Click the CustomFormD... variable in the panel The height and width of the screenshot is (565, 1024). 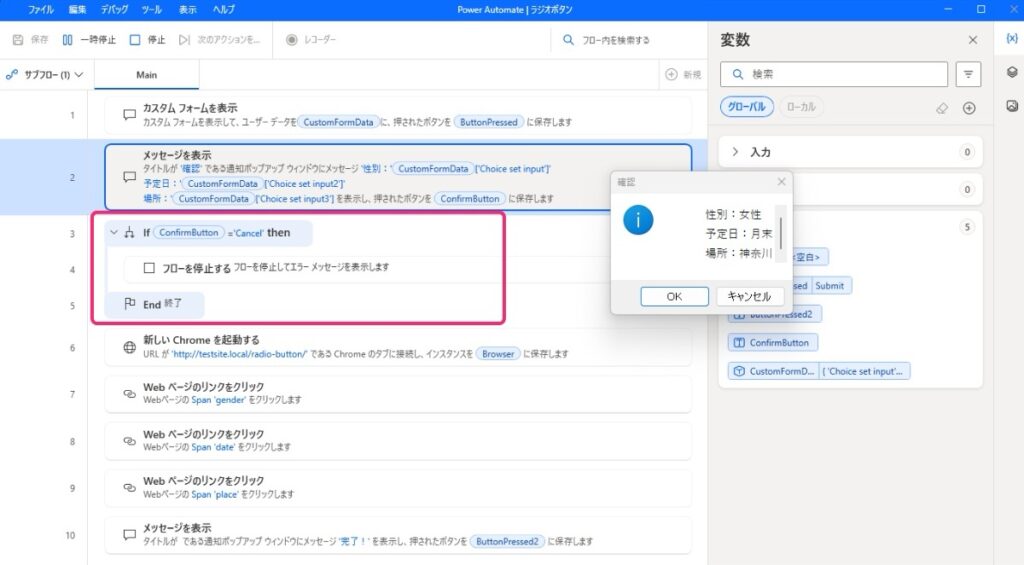click(775, 371)
